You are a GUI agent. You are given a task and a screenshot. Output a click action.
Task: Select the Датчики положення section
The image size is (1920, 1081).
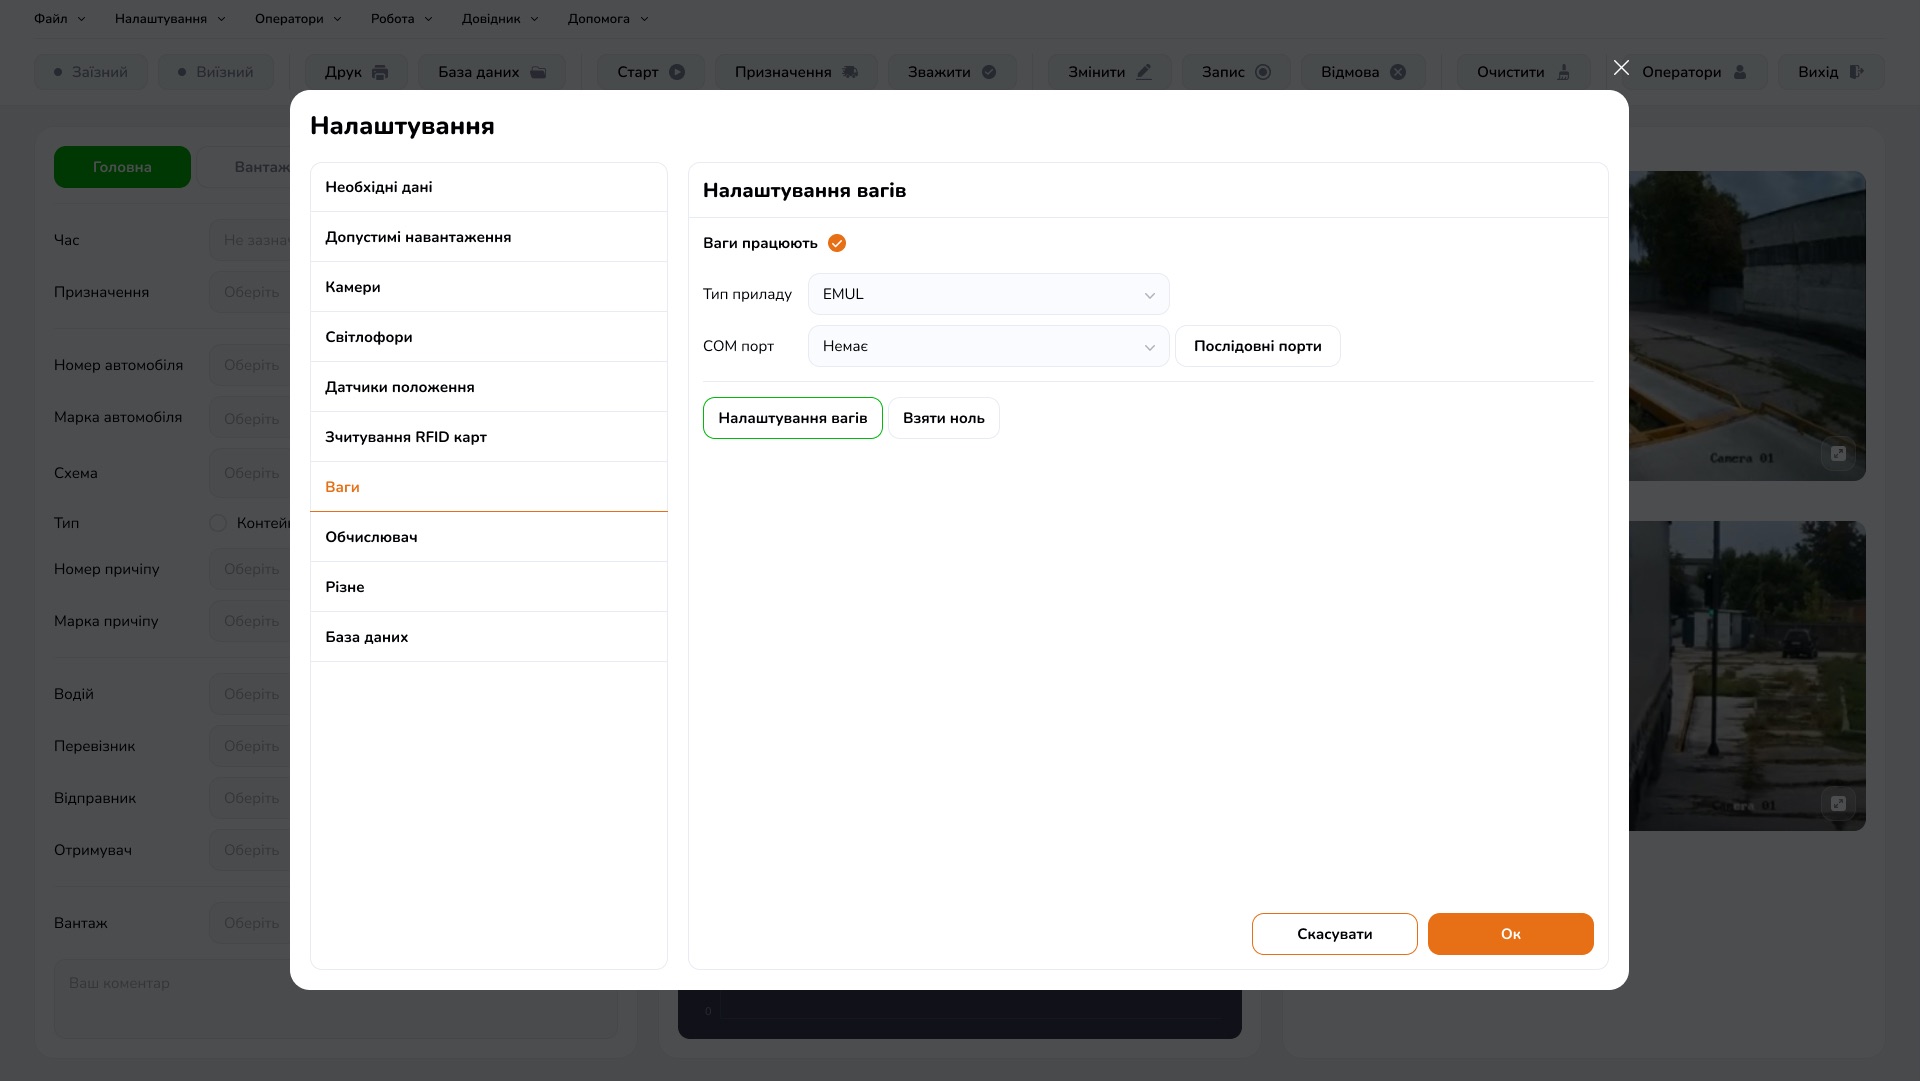tap(489, 387)
